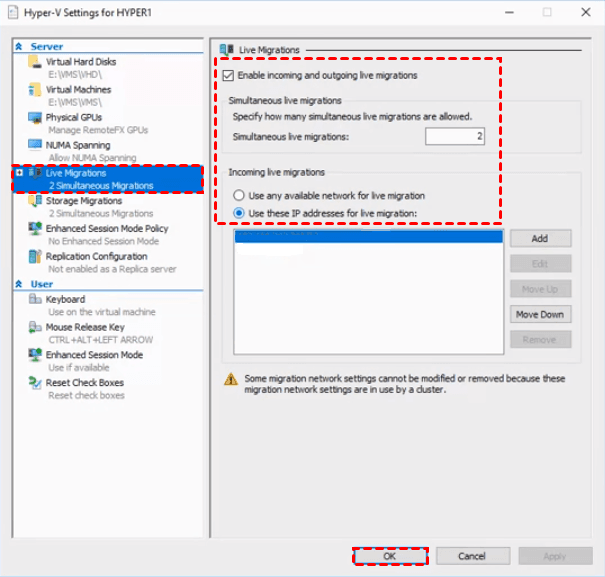The image size is (605, 577).
Task: Select the highlighted IP address entry in list
Action: point(368,237)
